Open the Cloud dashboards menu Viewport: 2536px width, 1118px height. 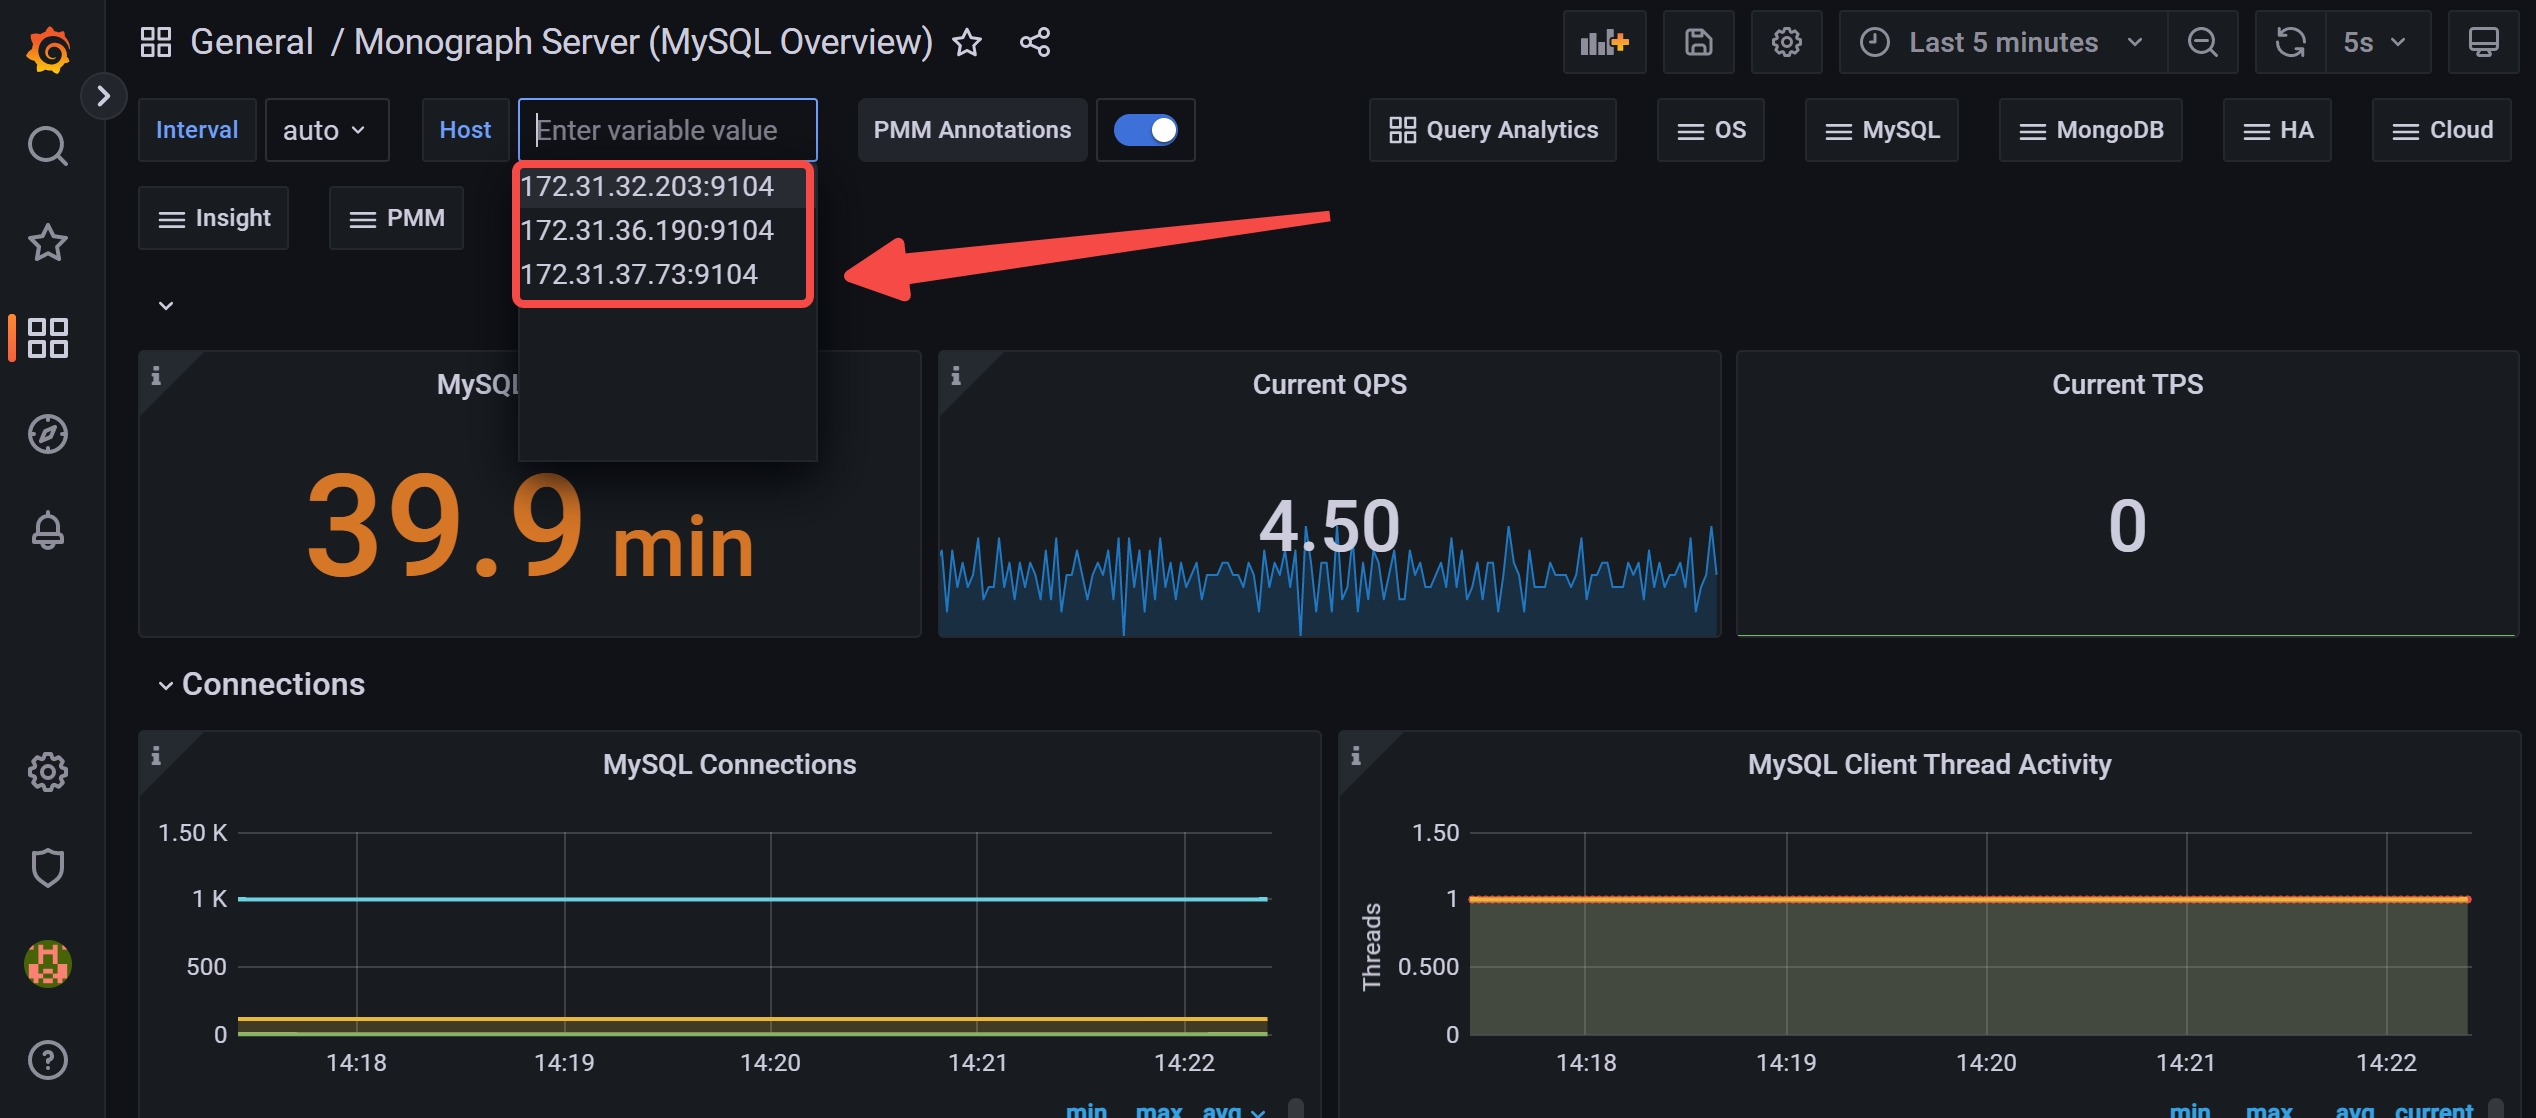(x=2441, y=130)
